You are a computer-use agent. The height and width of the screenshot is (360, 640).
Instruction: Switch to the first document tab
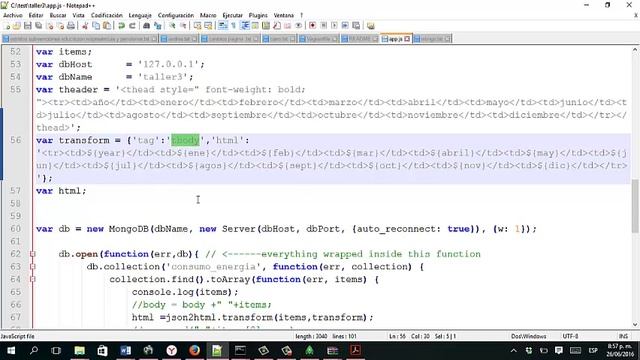(x=80, y=39)
